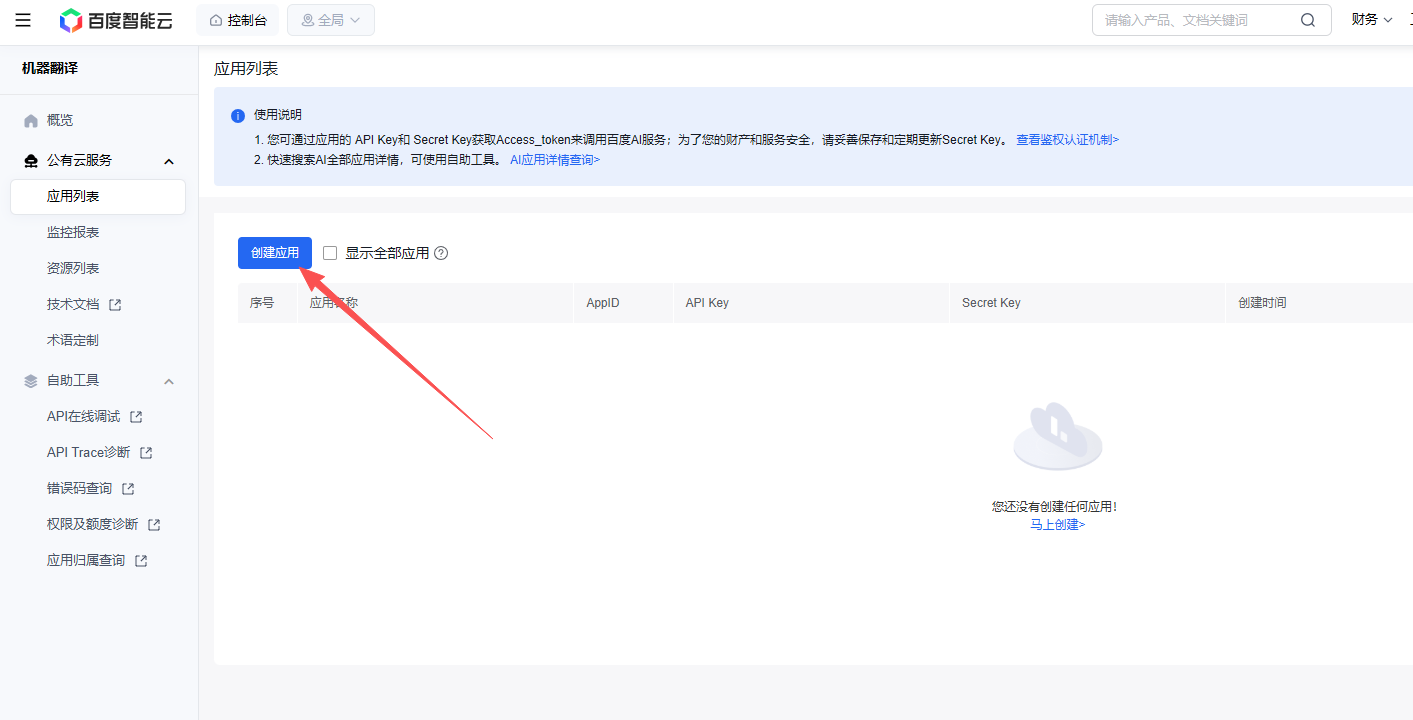The width and height of the screenshot is (1413, 720).
Task: Open the 全局 region dropdown
Action: pyautogui.click(x=330, y=20)
